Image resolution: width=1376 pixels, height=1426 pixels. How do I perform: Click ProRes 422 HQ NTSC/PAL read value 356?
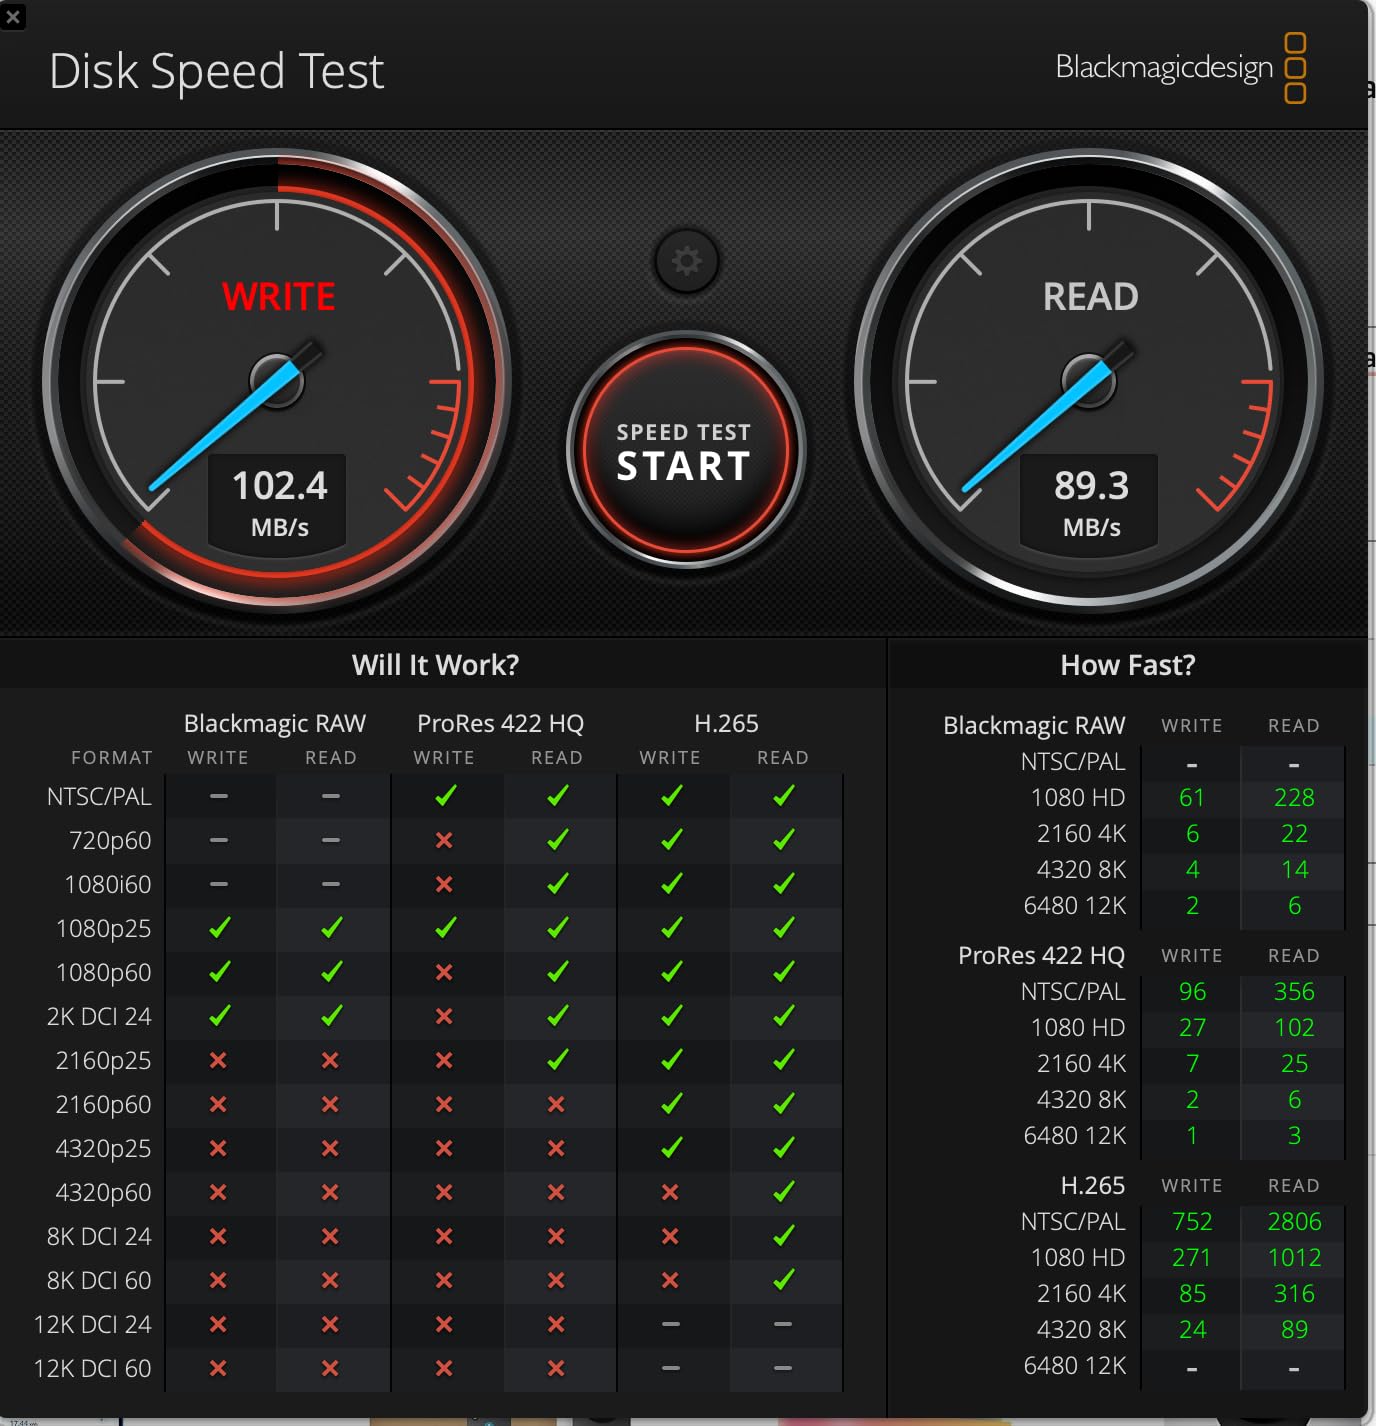pos(1294,991)
